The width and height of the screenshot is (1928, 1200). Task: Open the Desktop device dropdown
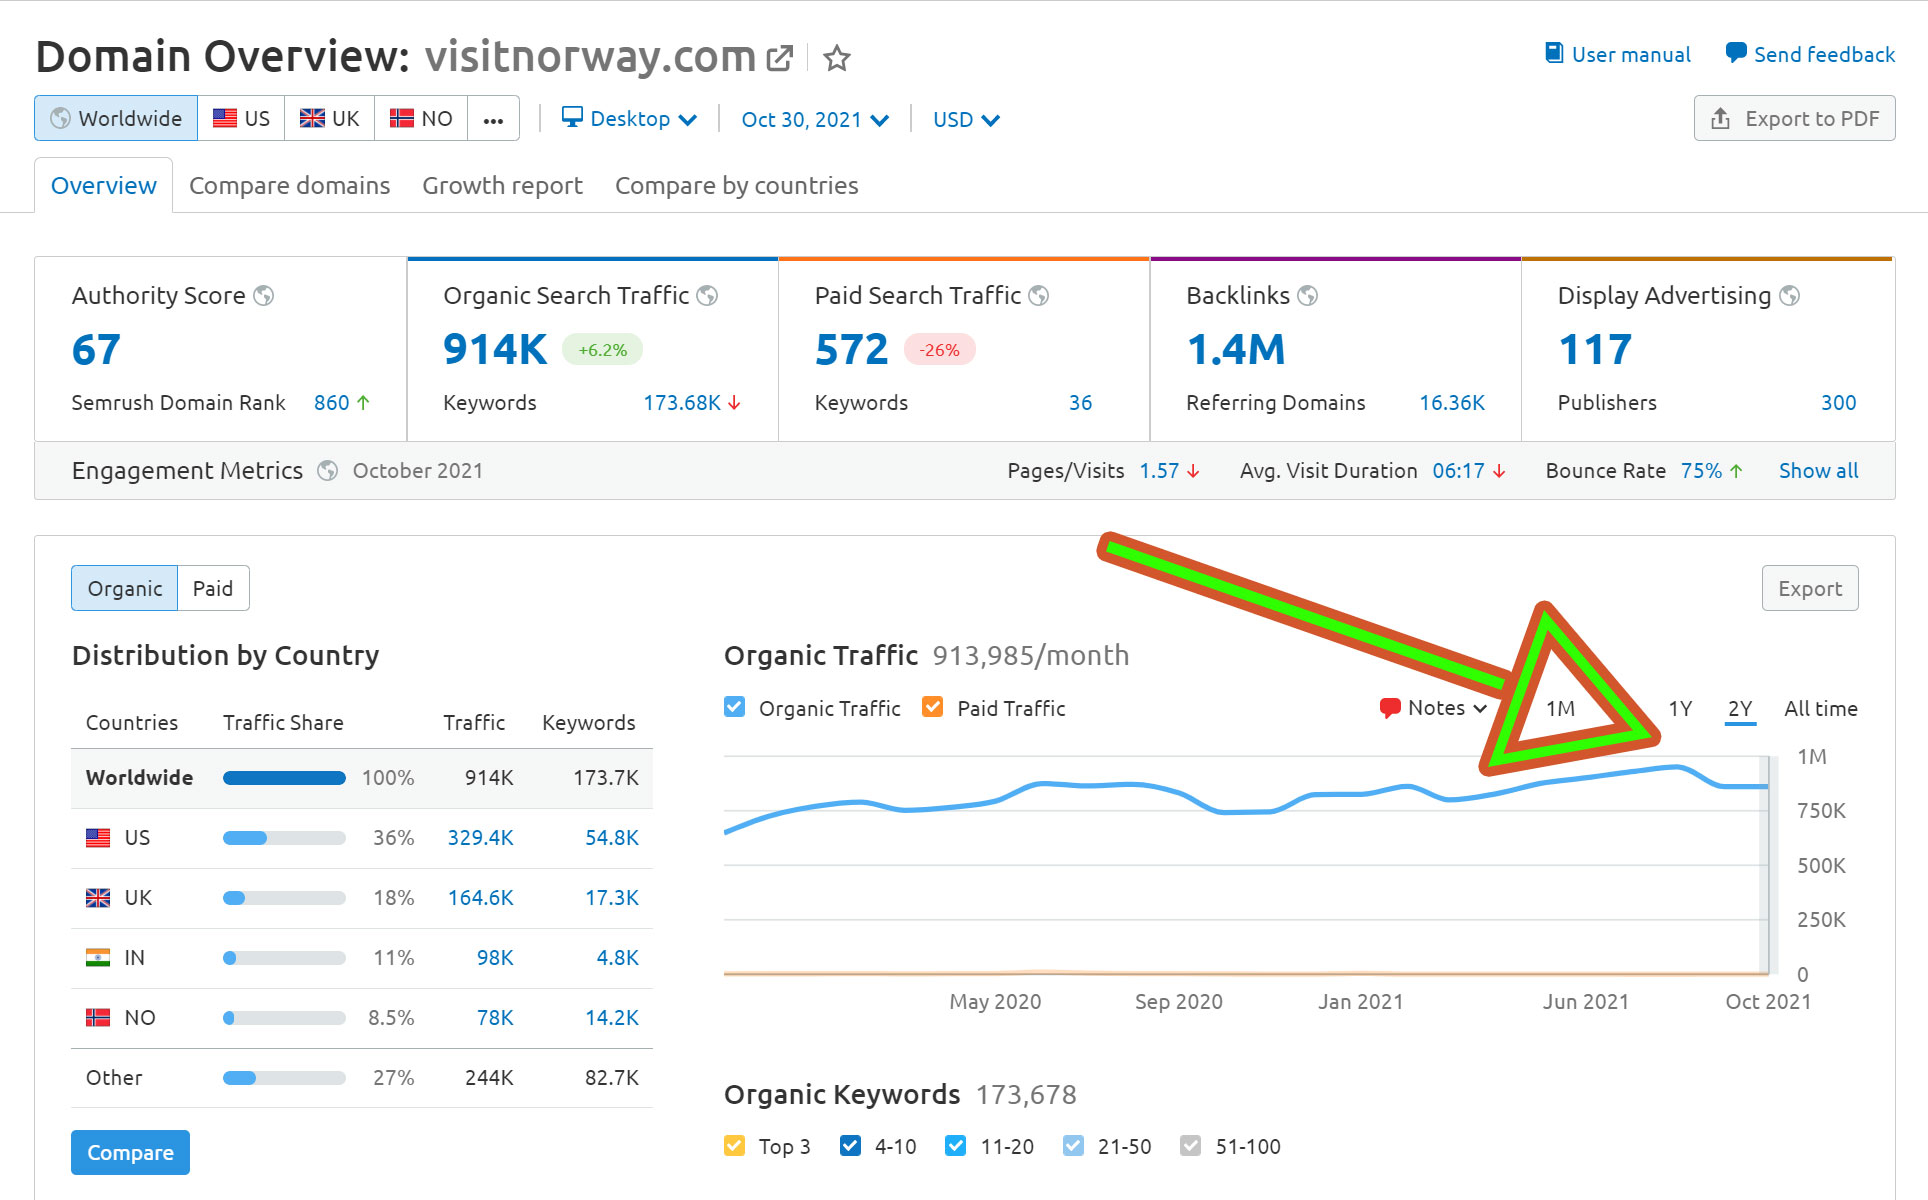tap(629, 119)
